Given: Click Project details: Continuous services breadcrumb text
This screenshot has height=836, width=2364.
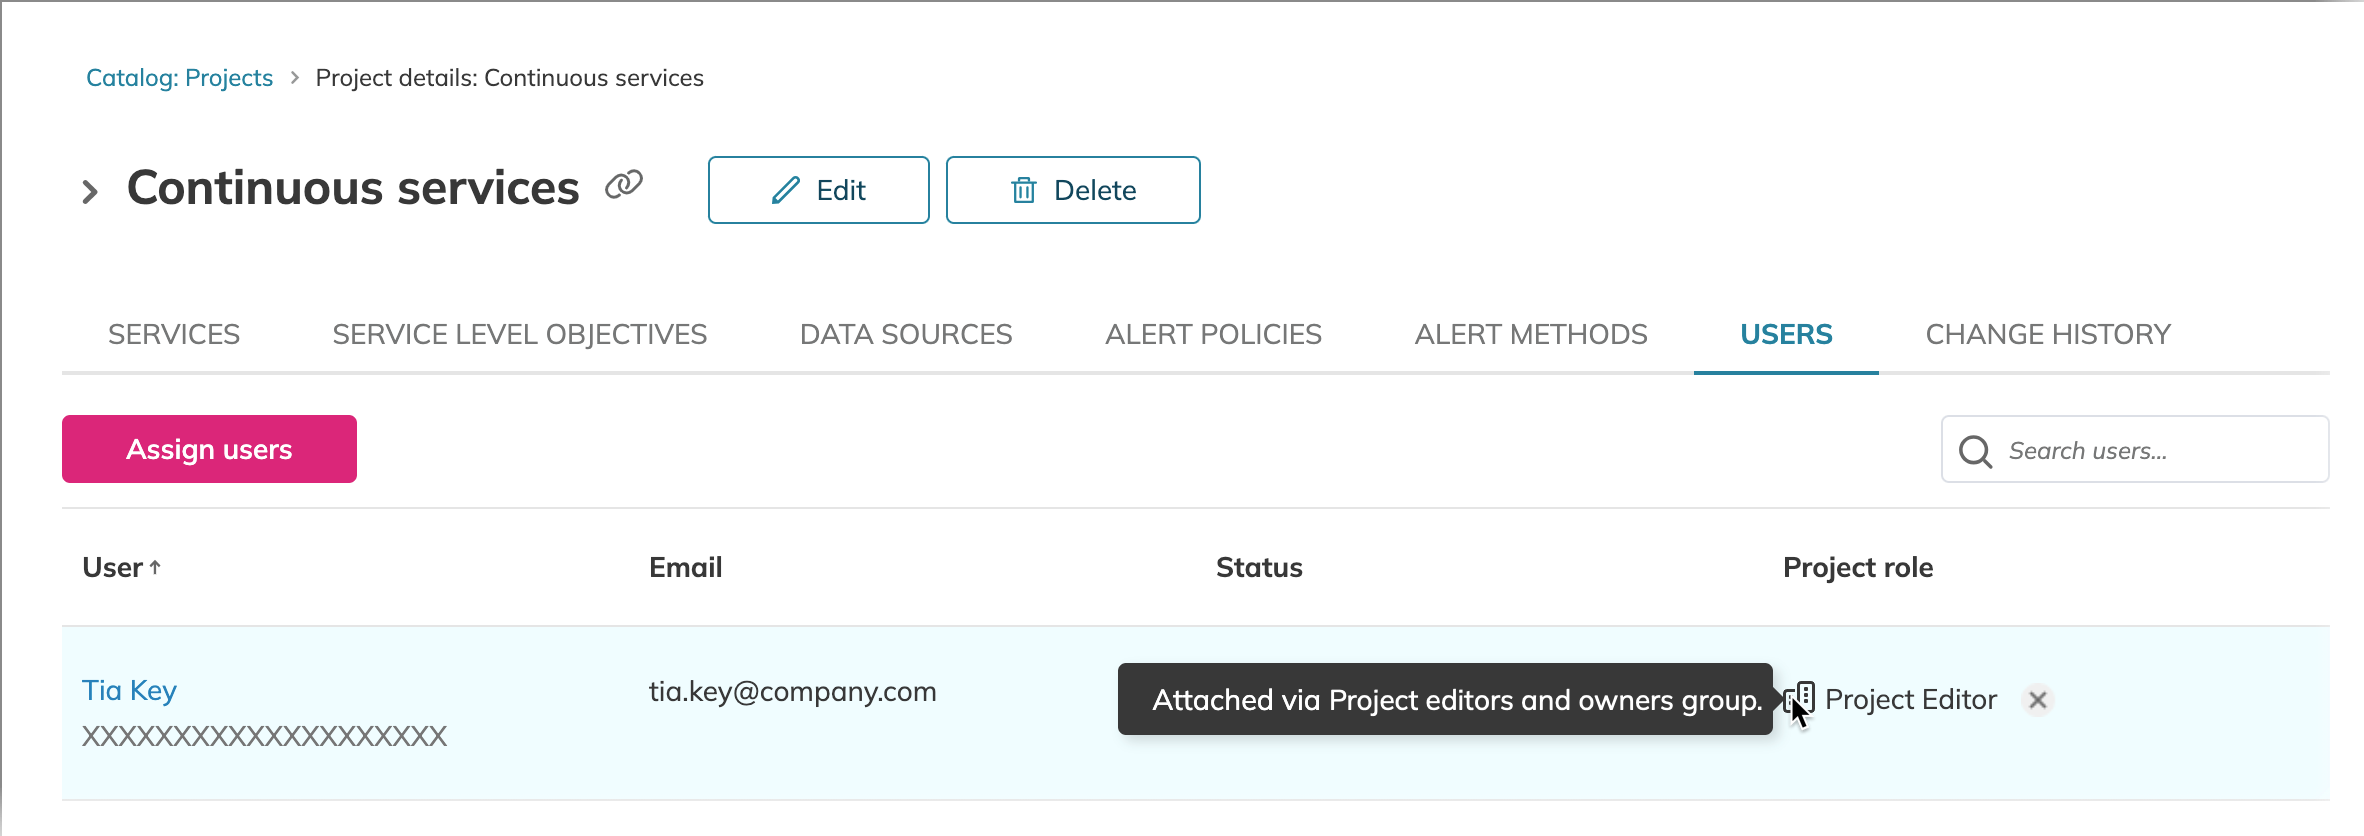Looking at the screenshot, I should pyautogui.click(x=509, y=78).
